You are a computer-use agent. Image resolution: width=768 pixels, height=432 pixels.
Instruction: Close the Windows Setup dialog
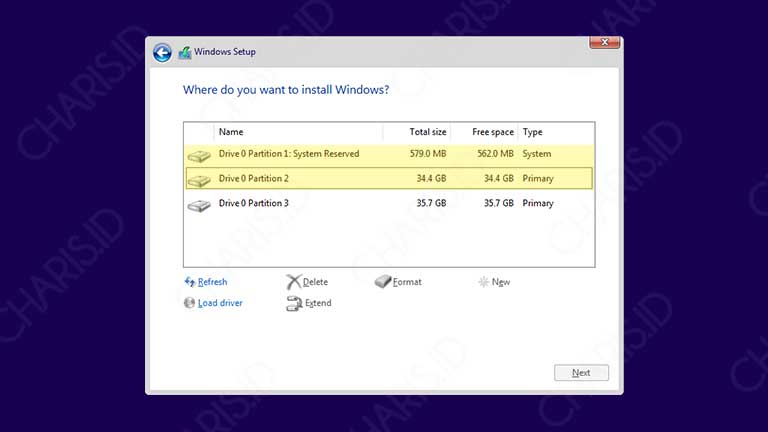pyautogui.click(x=604, y=42)
